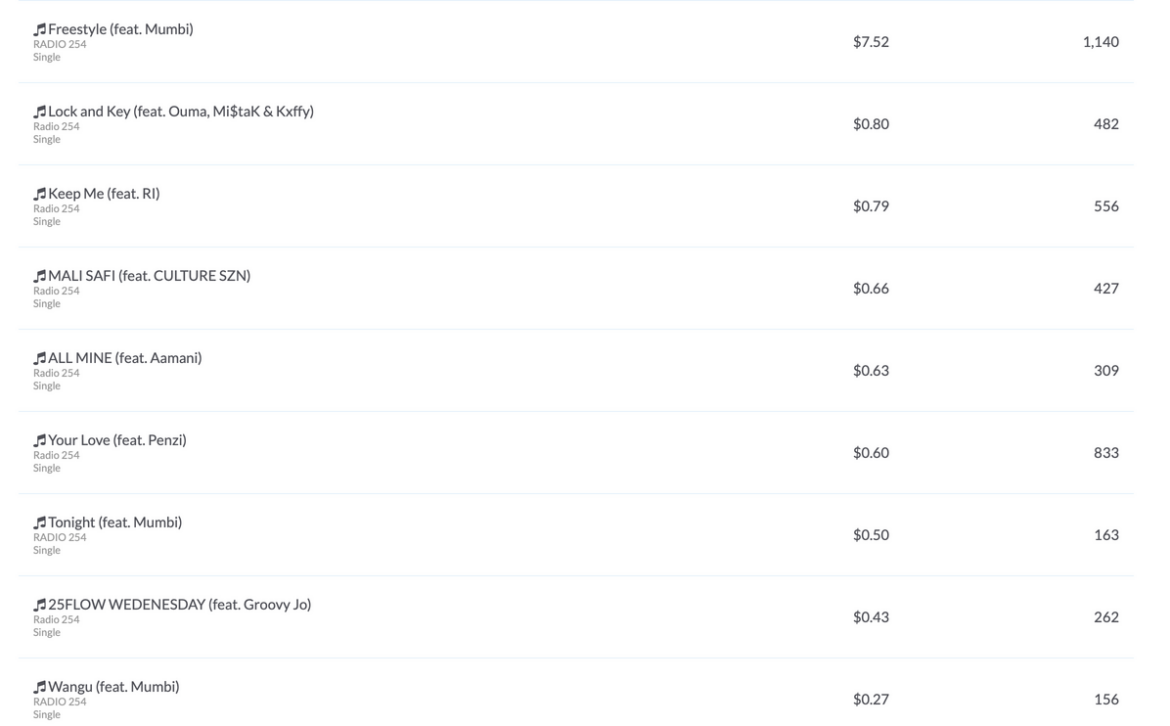Select the Tonight (feat. Mumbi) title
The height and width of the screenshot is (726, 1170).
(x=115, y=522)
